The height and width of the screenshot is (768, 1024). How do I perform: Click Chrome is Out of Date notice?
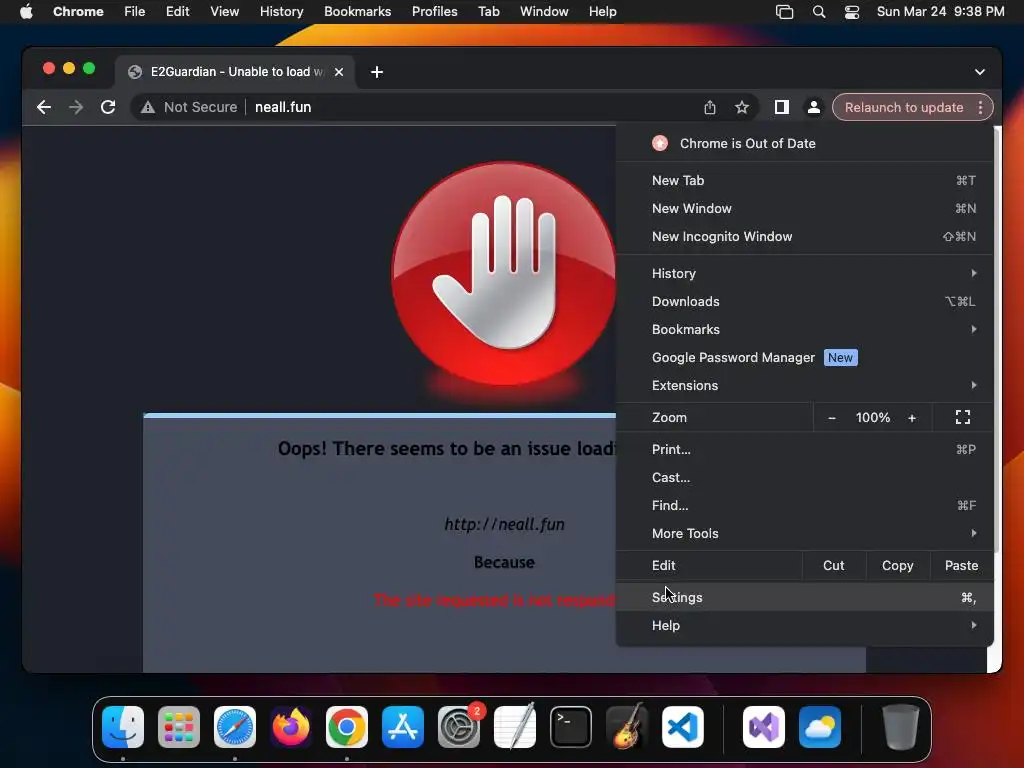(805, 144)
